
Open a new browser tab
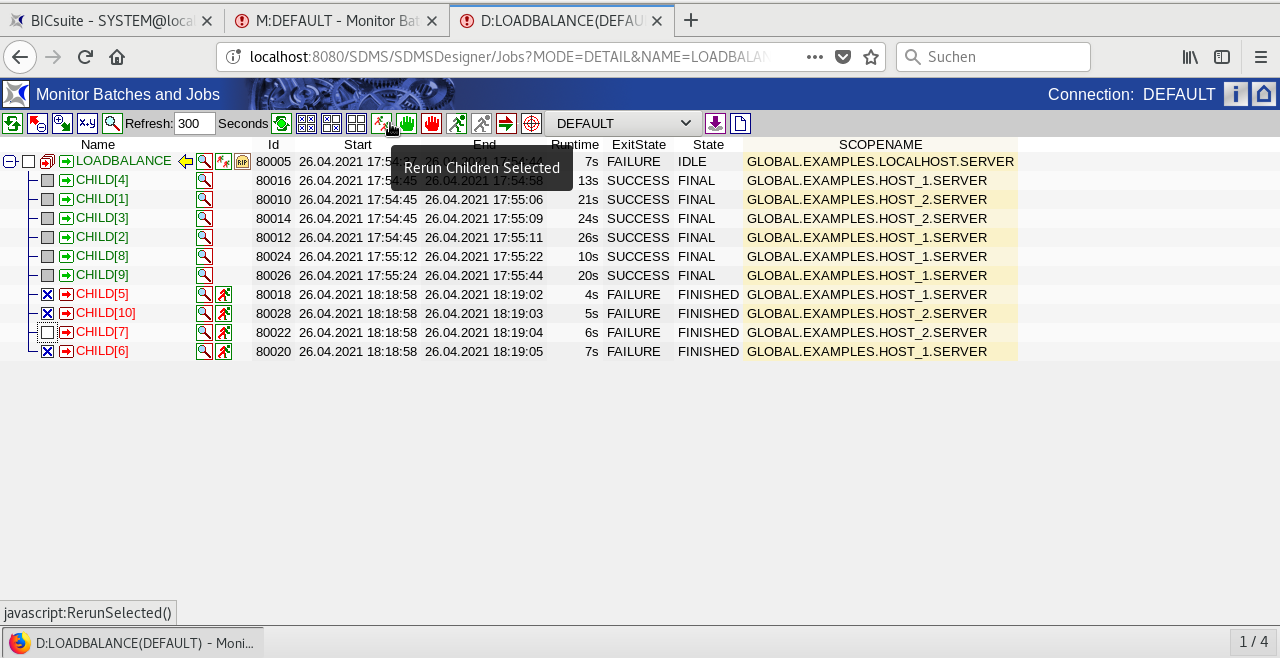[691, 20]
